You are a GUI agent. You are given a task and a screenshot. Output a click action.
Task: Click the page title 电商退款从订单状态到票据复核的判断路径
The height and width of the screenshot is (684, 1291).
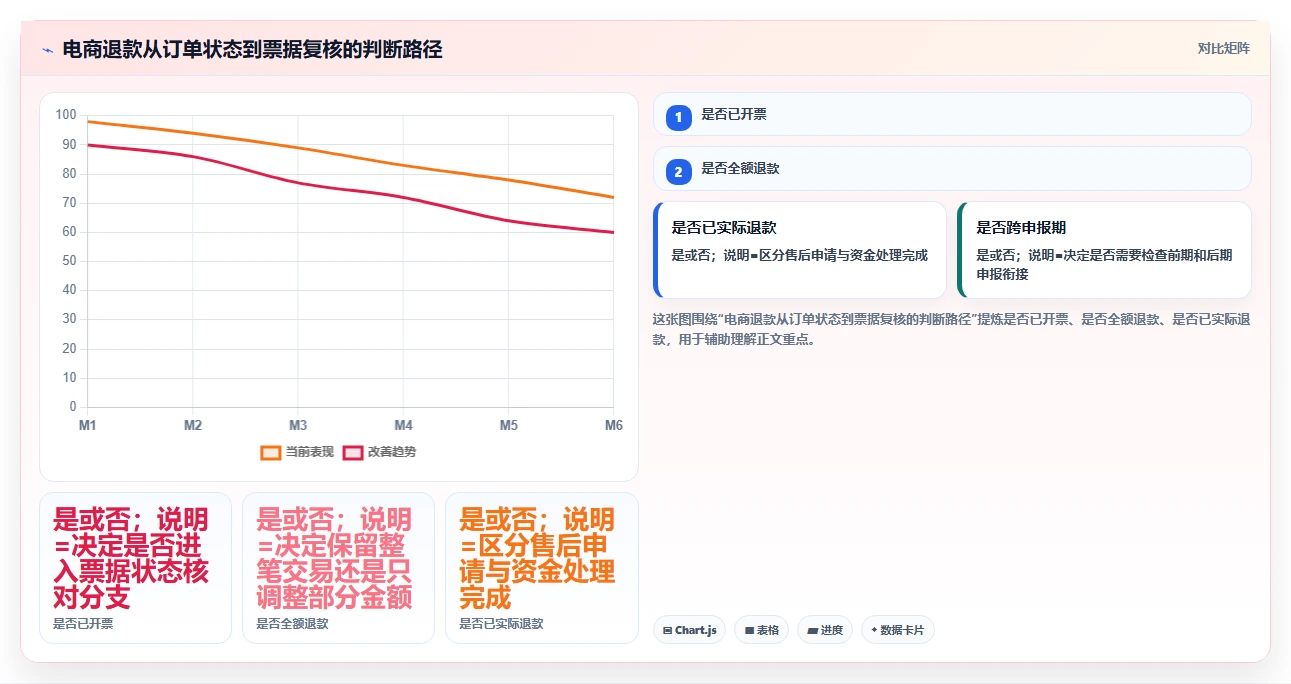252,49
